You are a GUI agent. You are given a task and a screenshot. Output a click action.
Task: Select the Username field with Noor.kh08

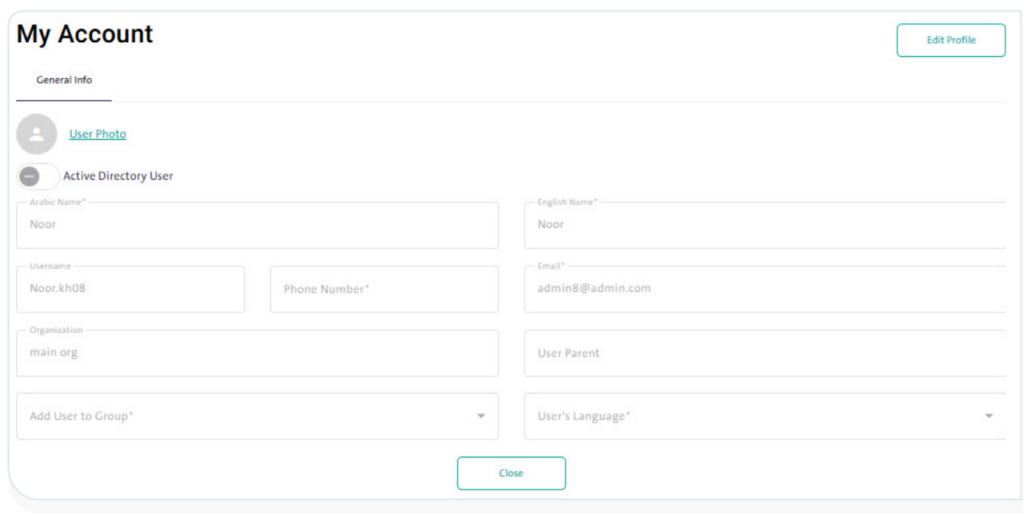click(130, 289)
